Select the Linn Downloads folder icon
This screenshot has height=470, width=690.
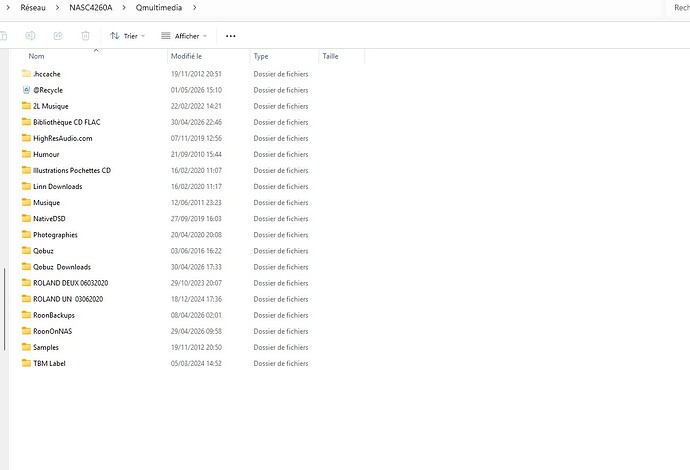coord(26,186)
